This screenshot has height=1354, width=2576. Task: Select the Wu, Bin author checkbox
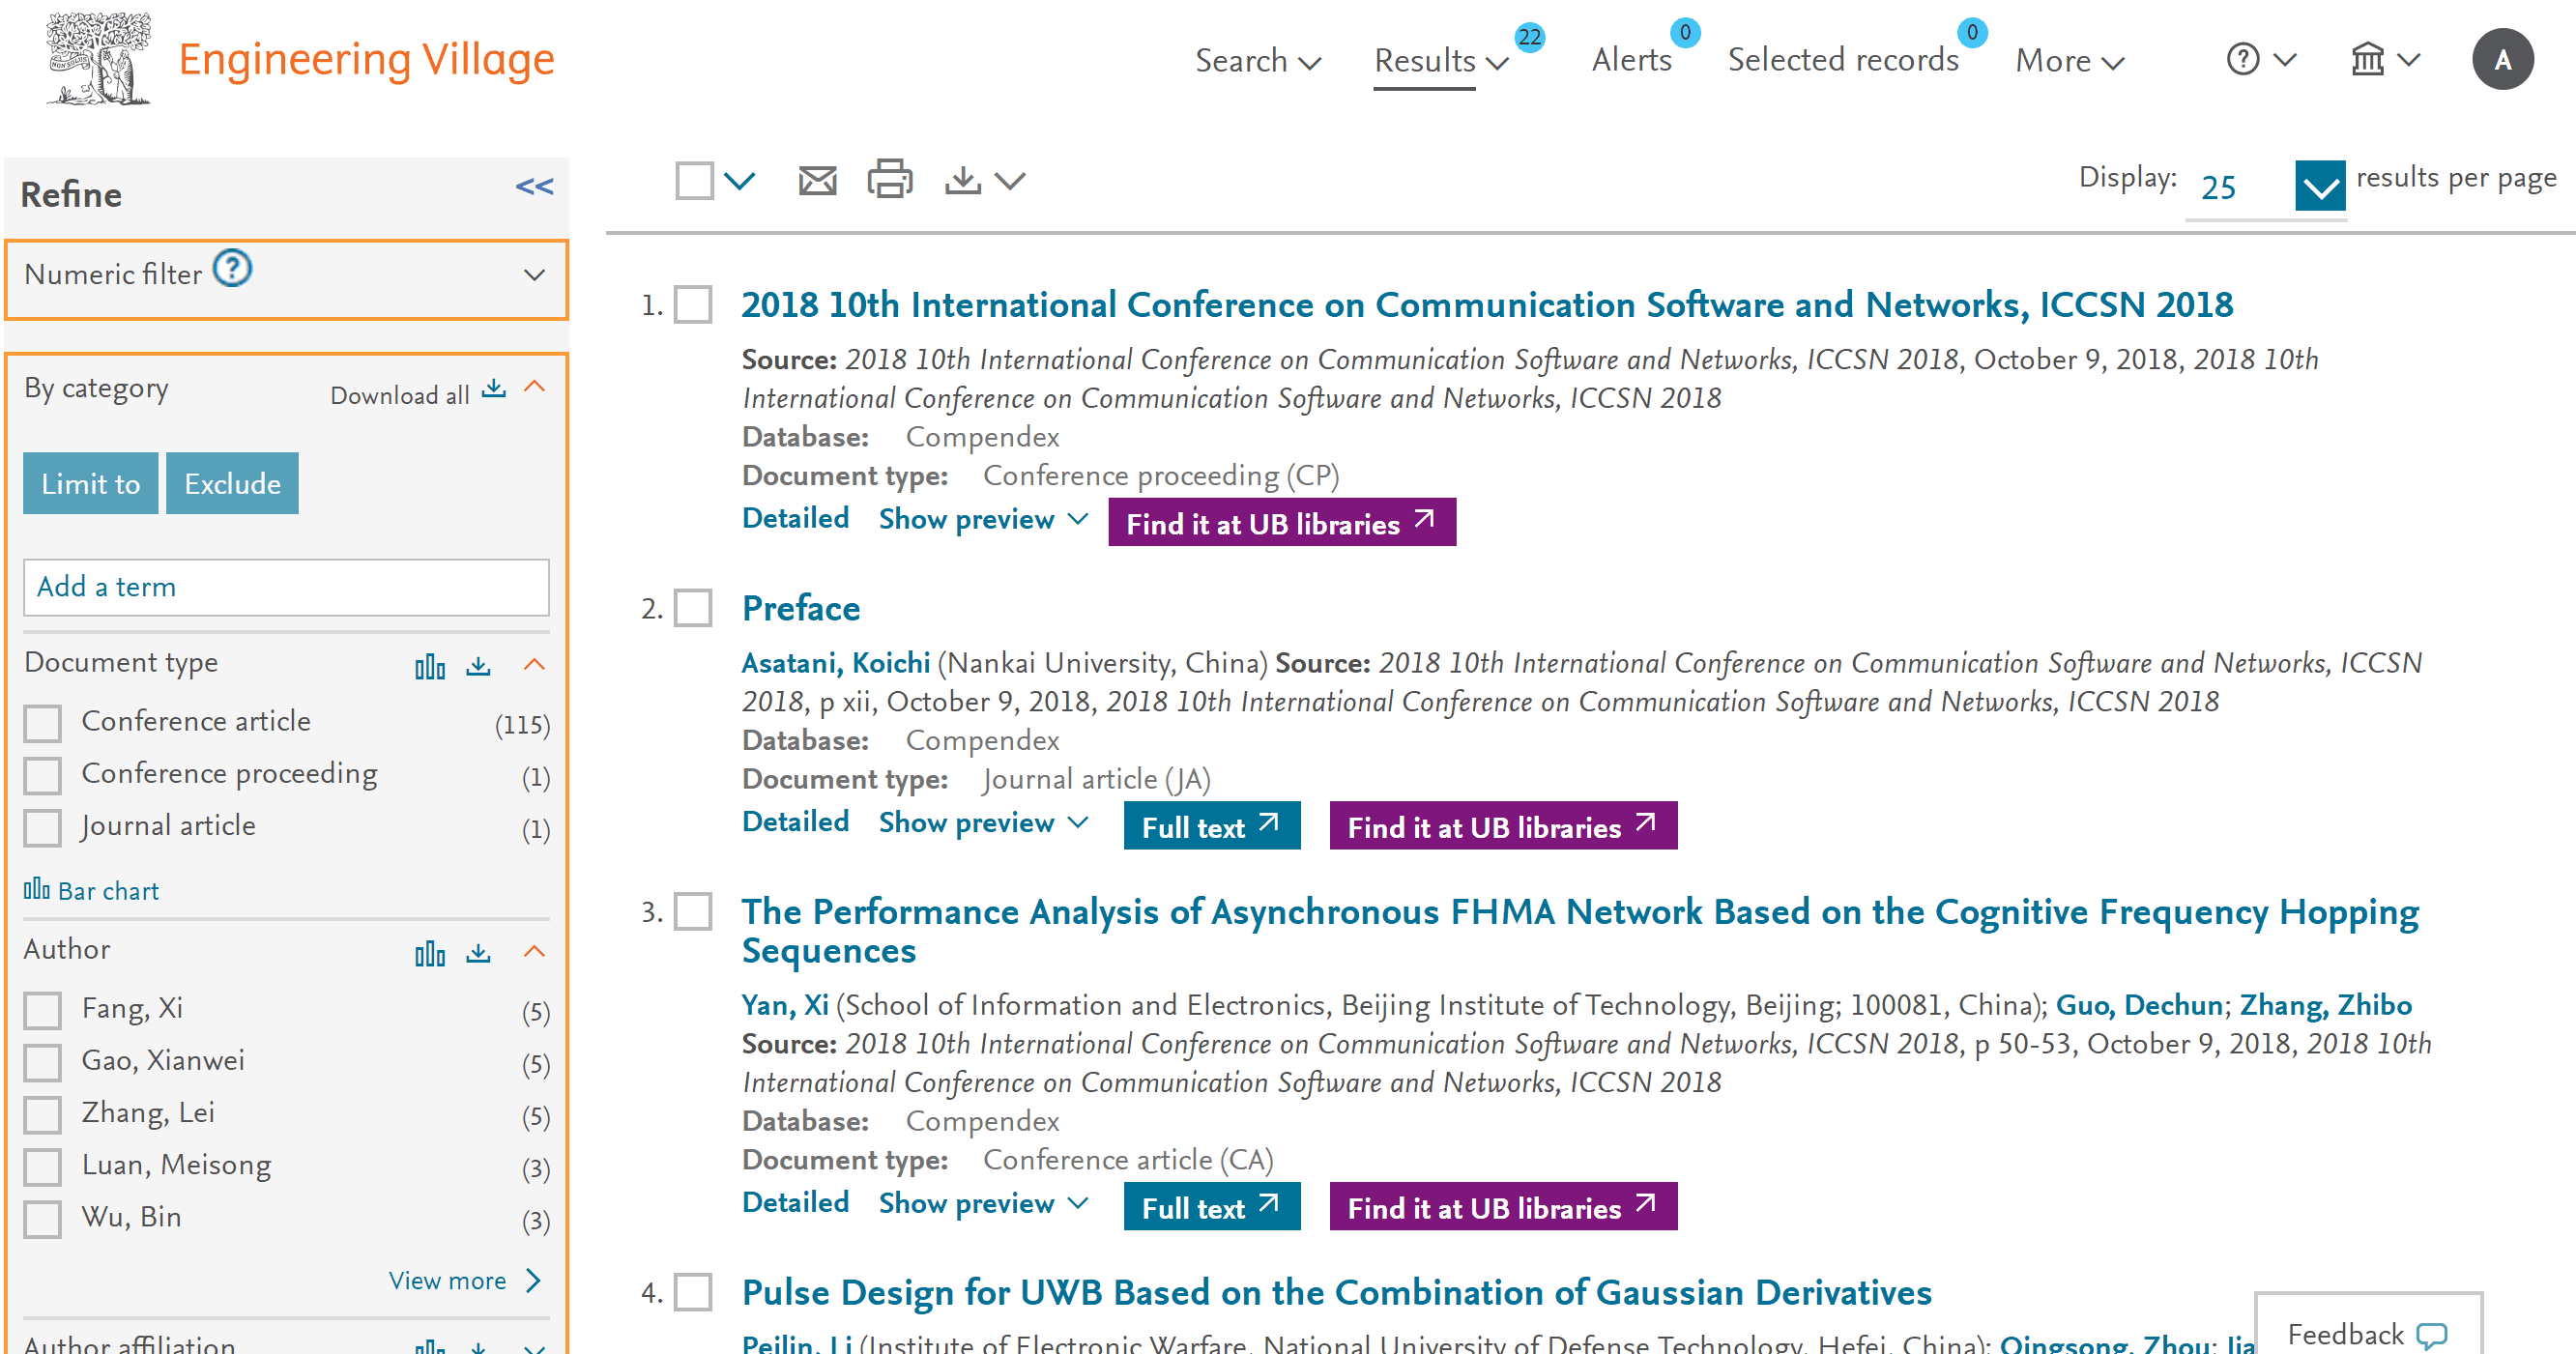pyautogui.click(x=42, y=1219)
